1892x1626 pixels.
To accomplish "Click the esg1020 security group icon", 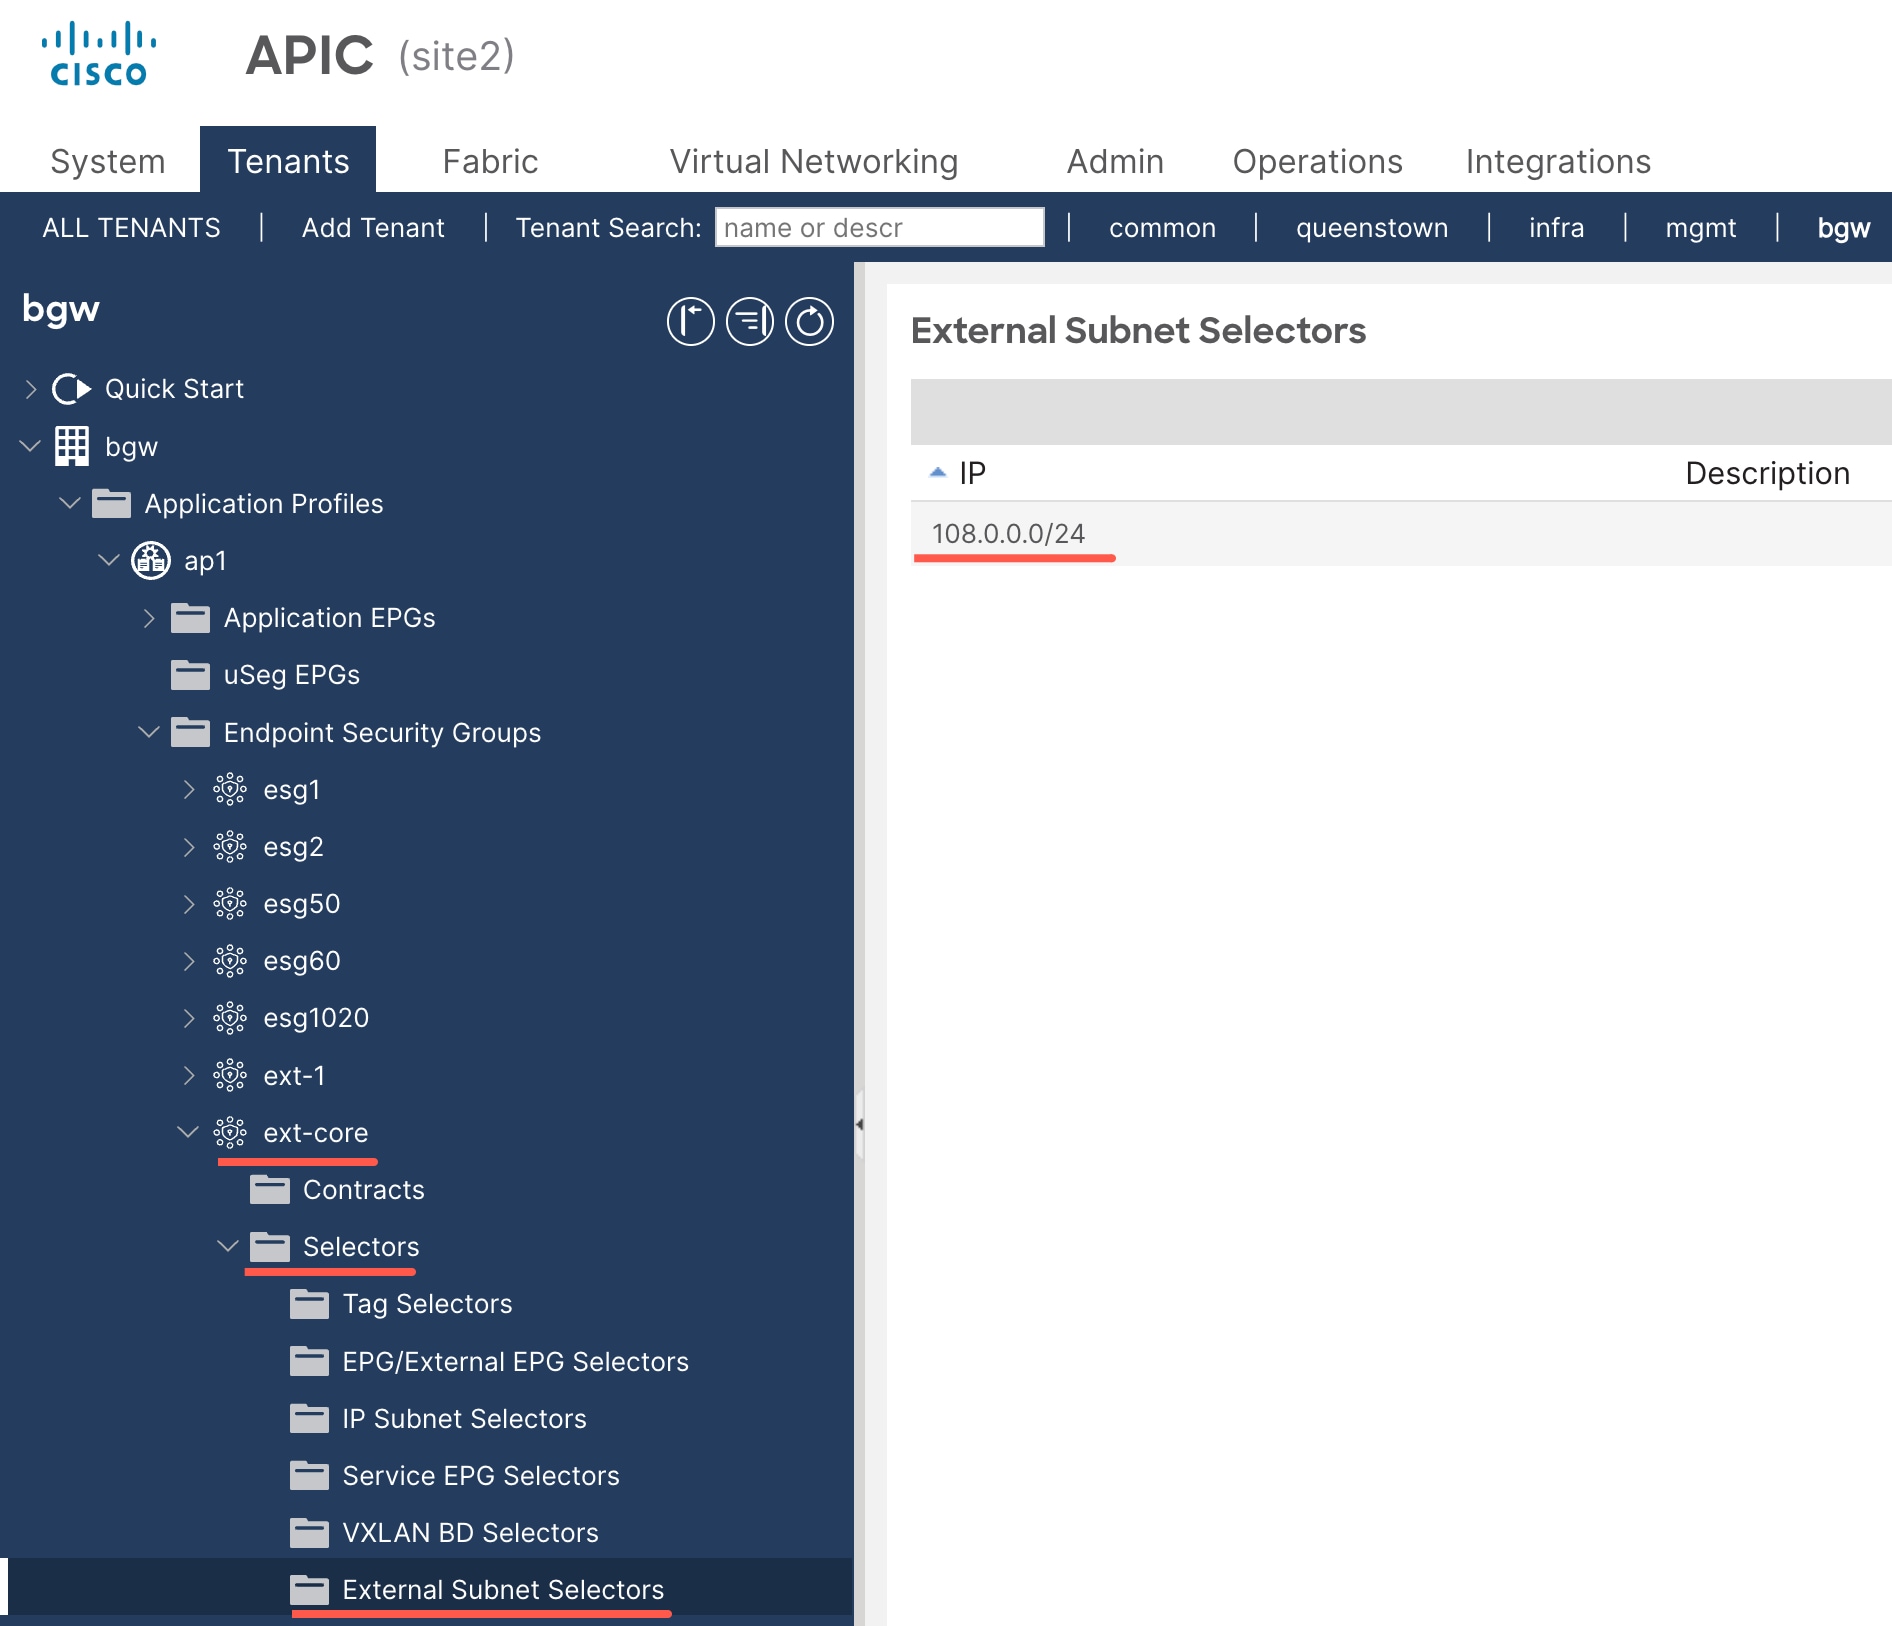I will click(230, 1018).
